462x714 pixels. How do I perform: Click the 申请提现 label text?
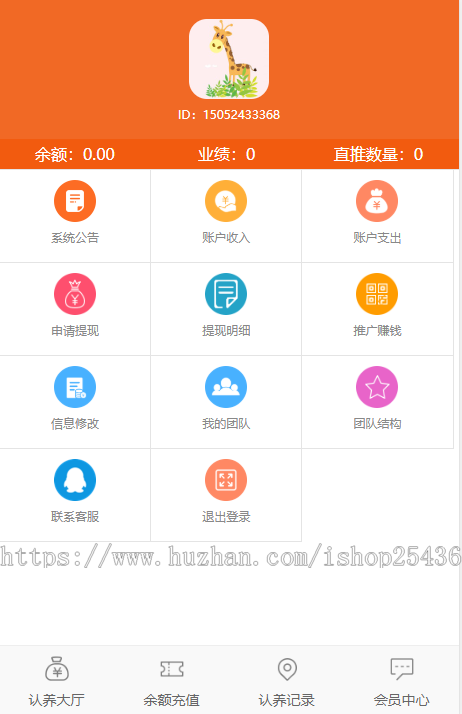click(75, 331)
